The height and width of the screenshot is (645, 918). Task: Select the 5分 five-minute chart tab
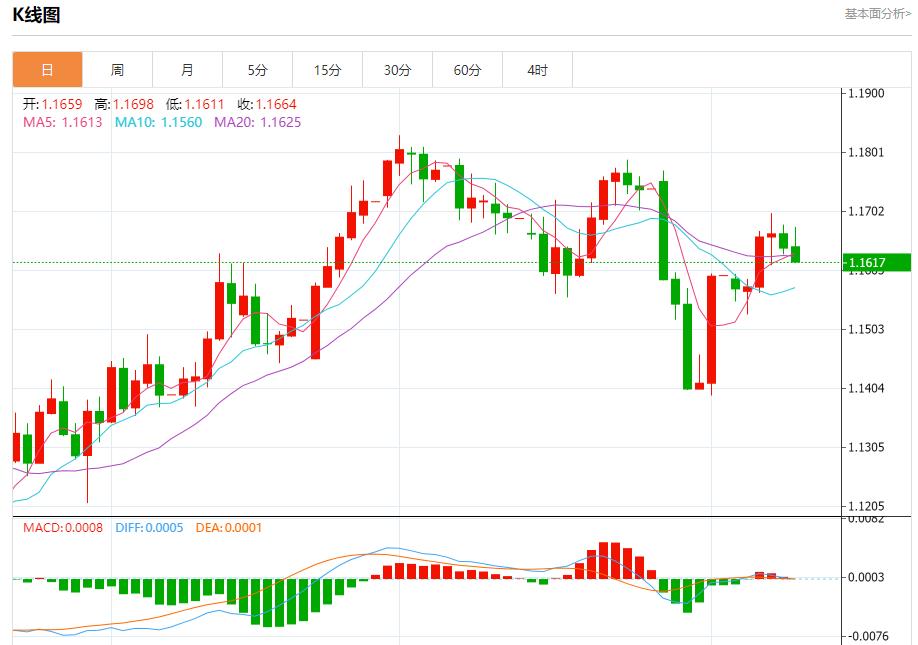(x=258, y=69)
